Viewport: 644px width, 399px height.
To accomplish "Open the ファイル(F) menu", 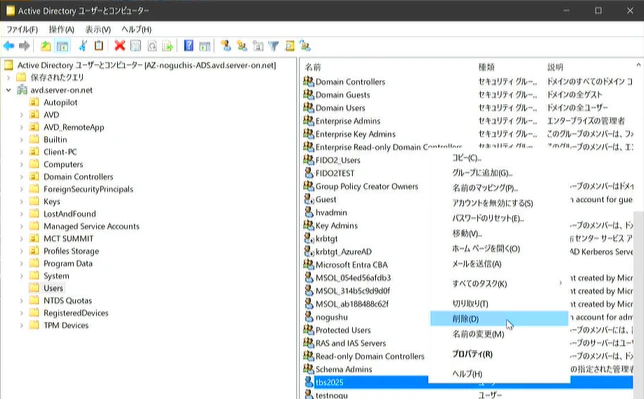I will point(22,29).
